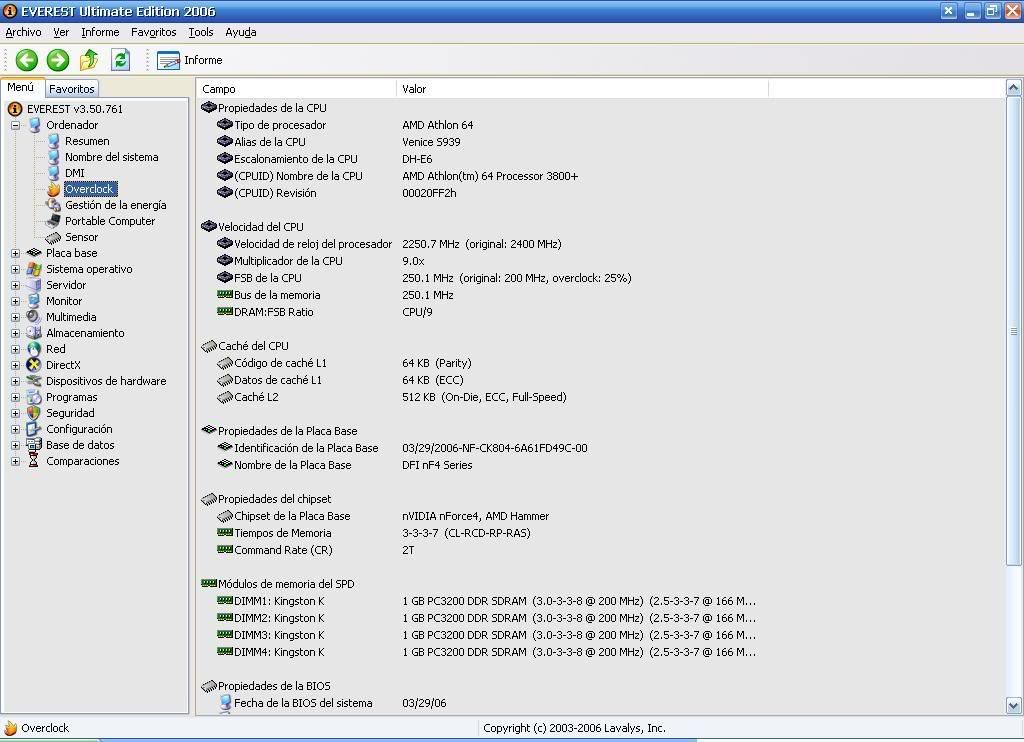Select the DMI tree item
This screenshot has width=1024, height=742.
tap(74, 173)
